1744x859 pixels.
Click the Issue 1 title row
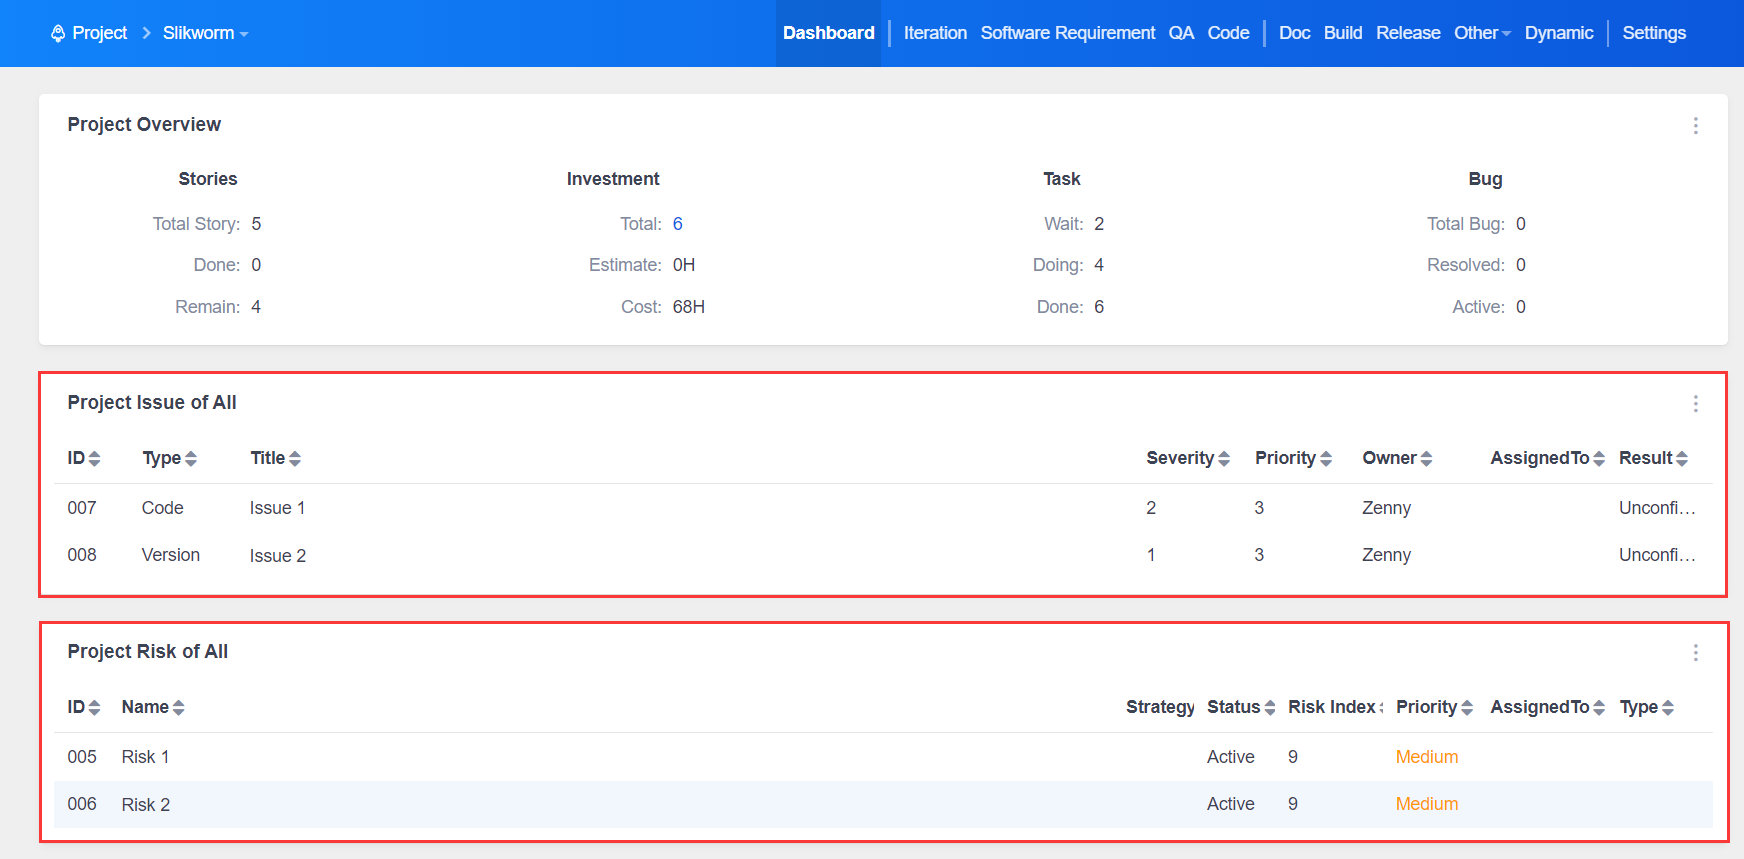point(277,508)
